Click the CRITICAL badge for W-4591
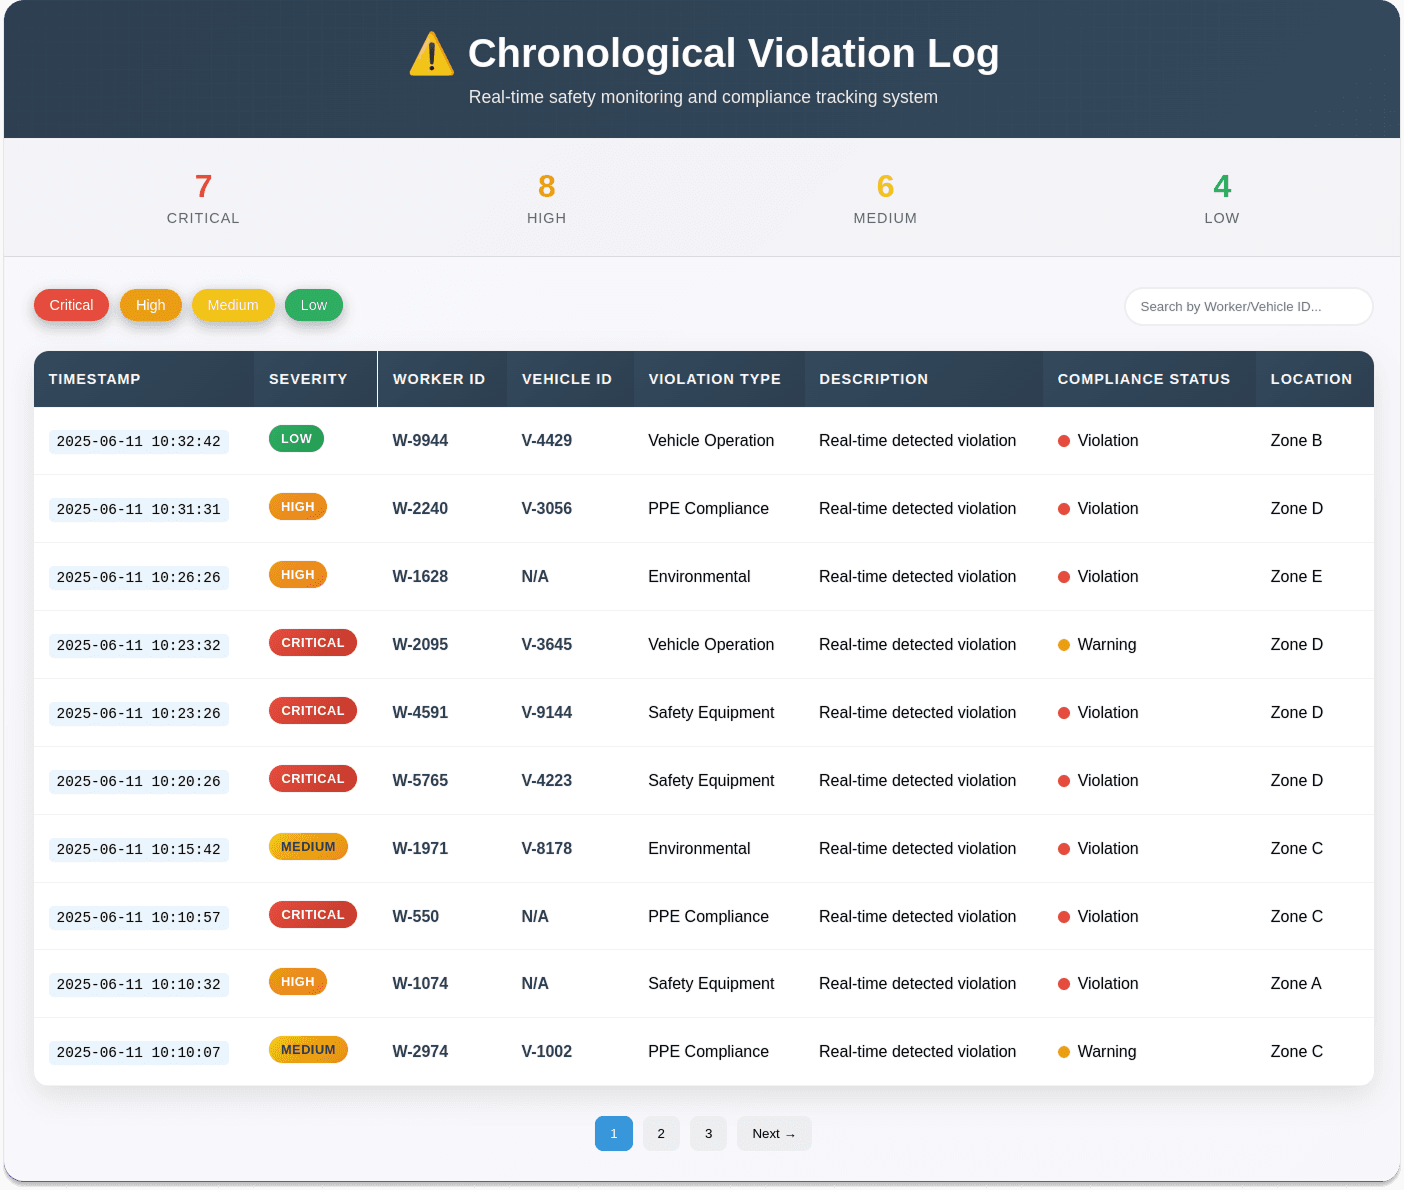The image size is (1404, 1190). tap(313, 711)
